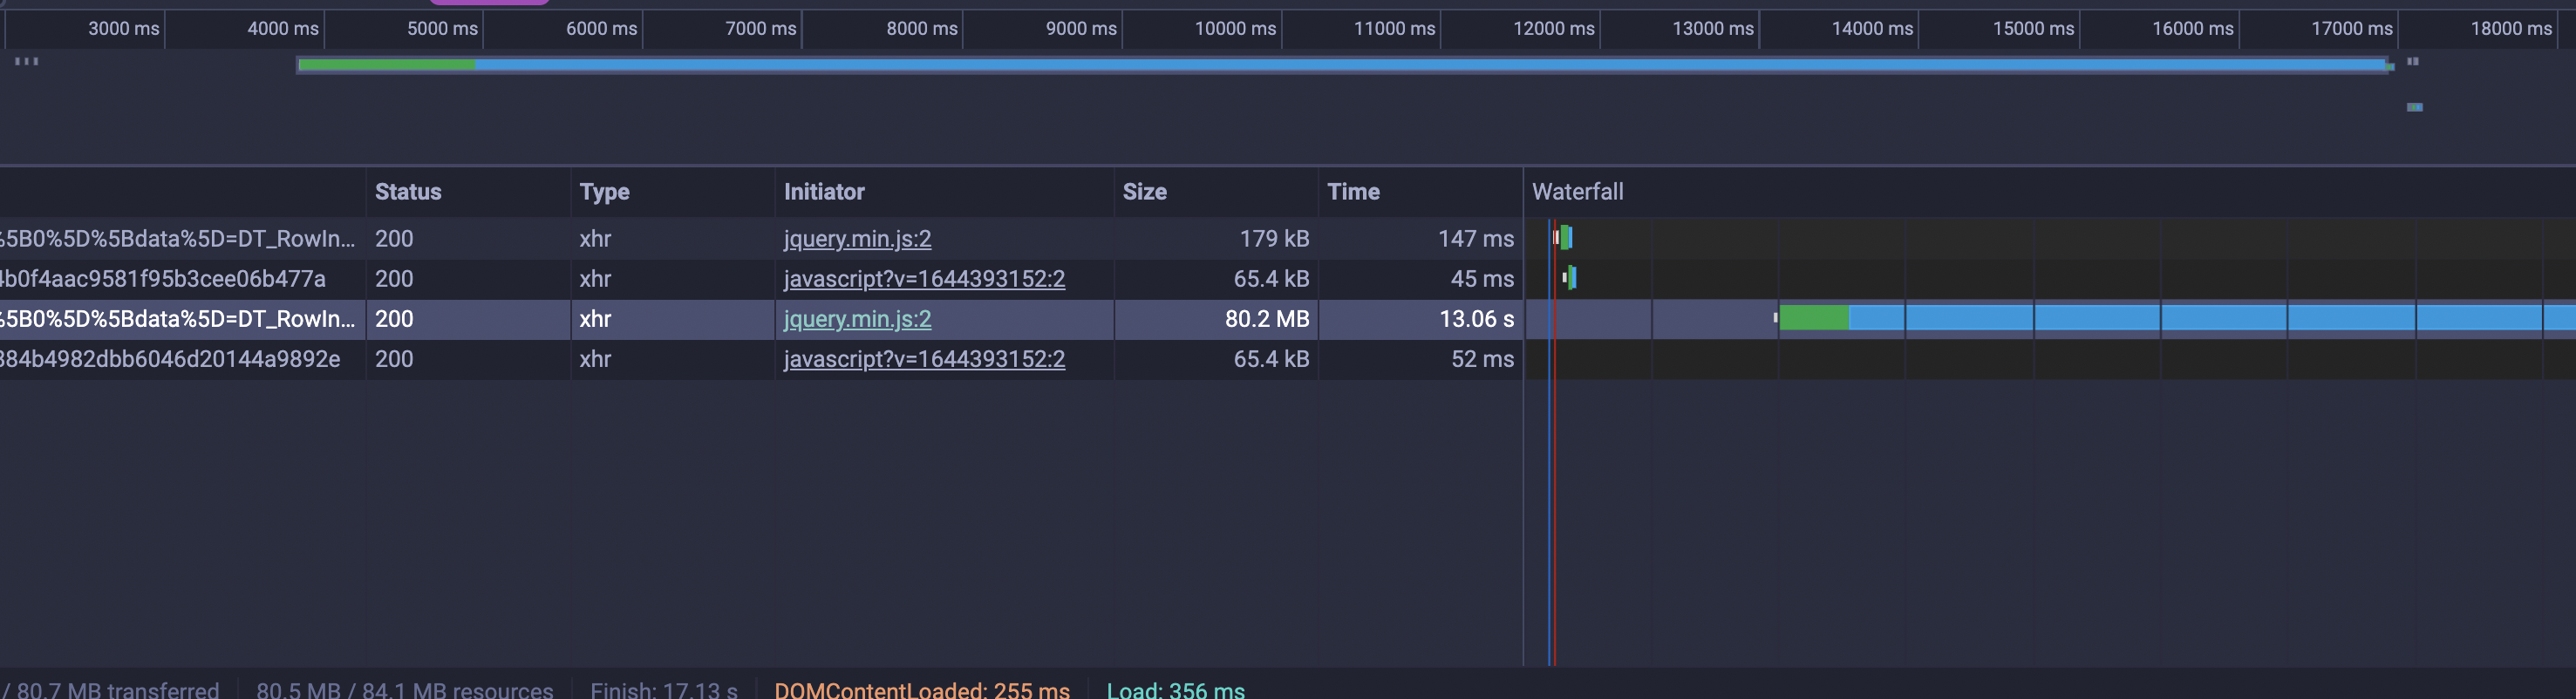
Task: Sort requests by the Time column header
Action: click(1420, 192)
